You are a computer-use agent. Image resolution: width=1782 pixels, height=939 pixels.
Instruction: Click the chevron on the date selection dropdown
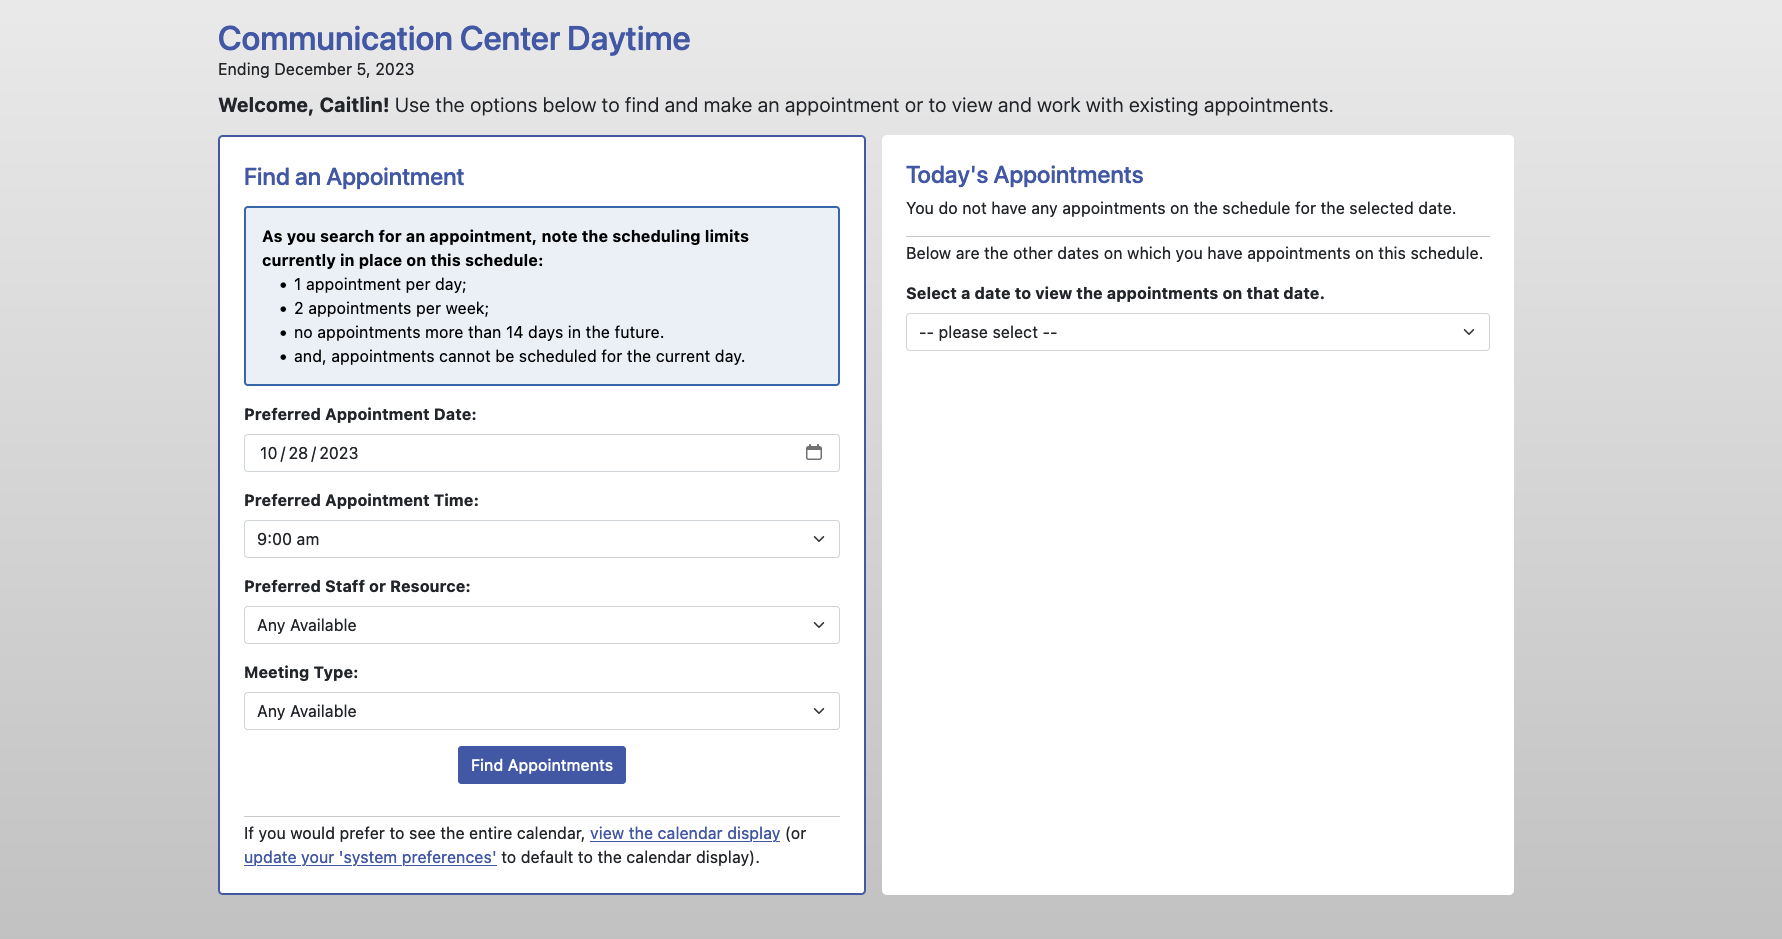click(x=1469, y=331)
